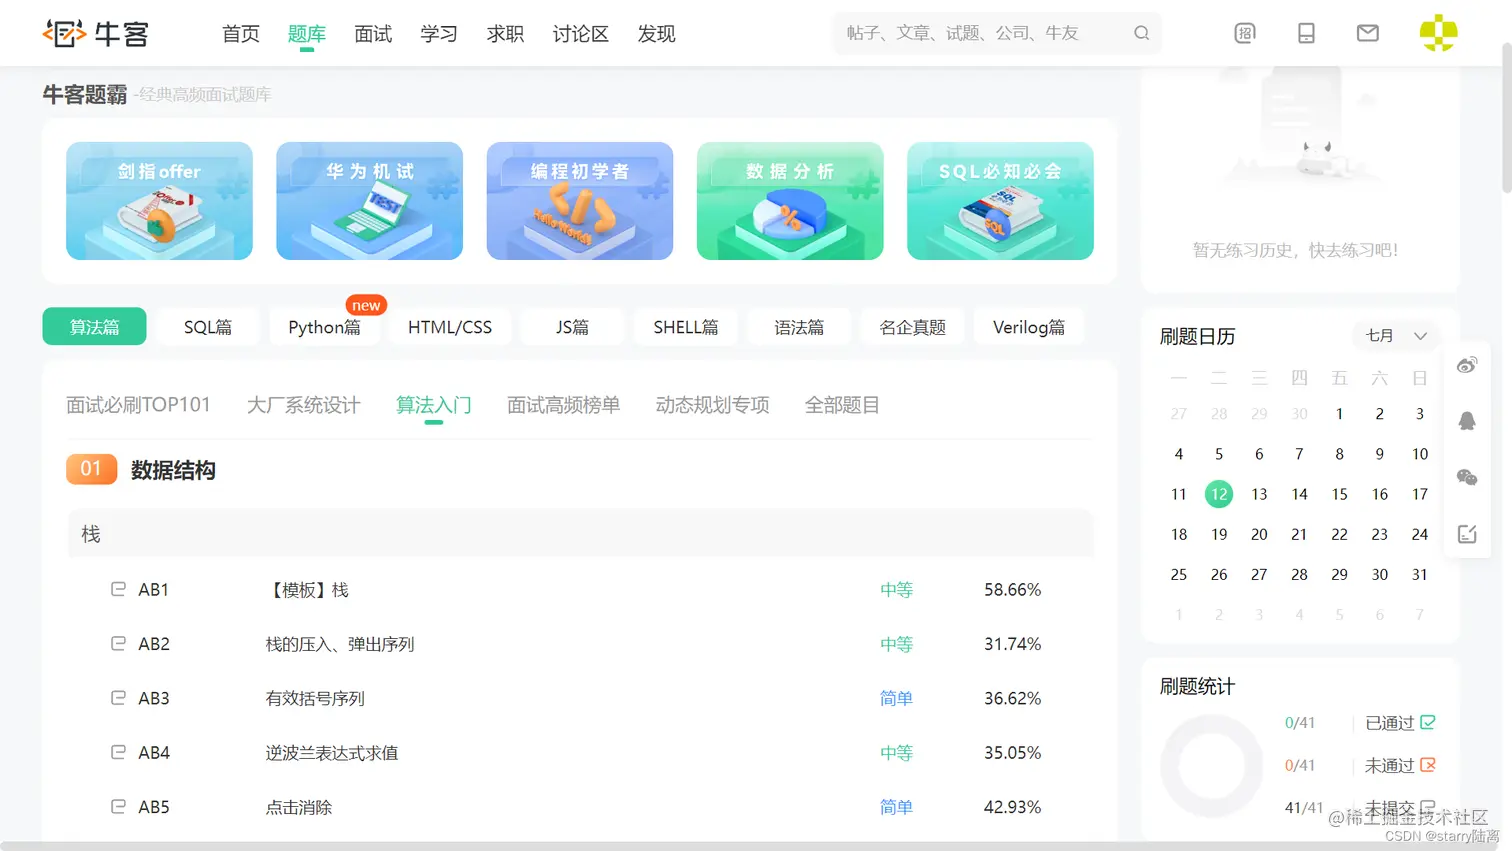Open the 招聘 recruitment icon in top bar
Image resolution: width=1512 pixels, height=851 pixels.
1244,33
